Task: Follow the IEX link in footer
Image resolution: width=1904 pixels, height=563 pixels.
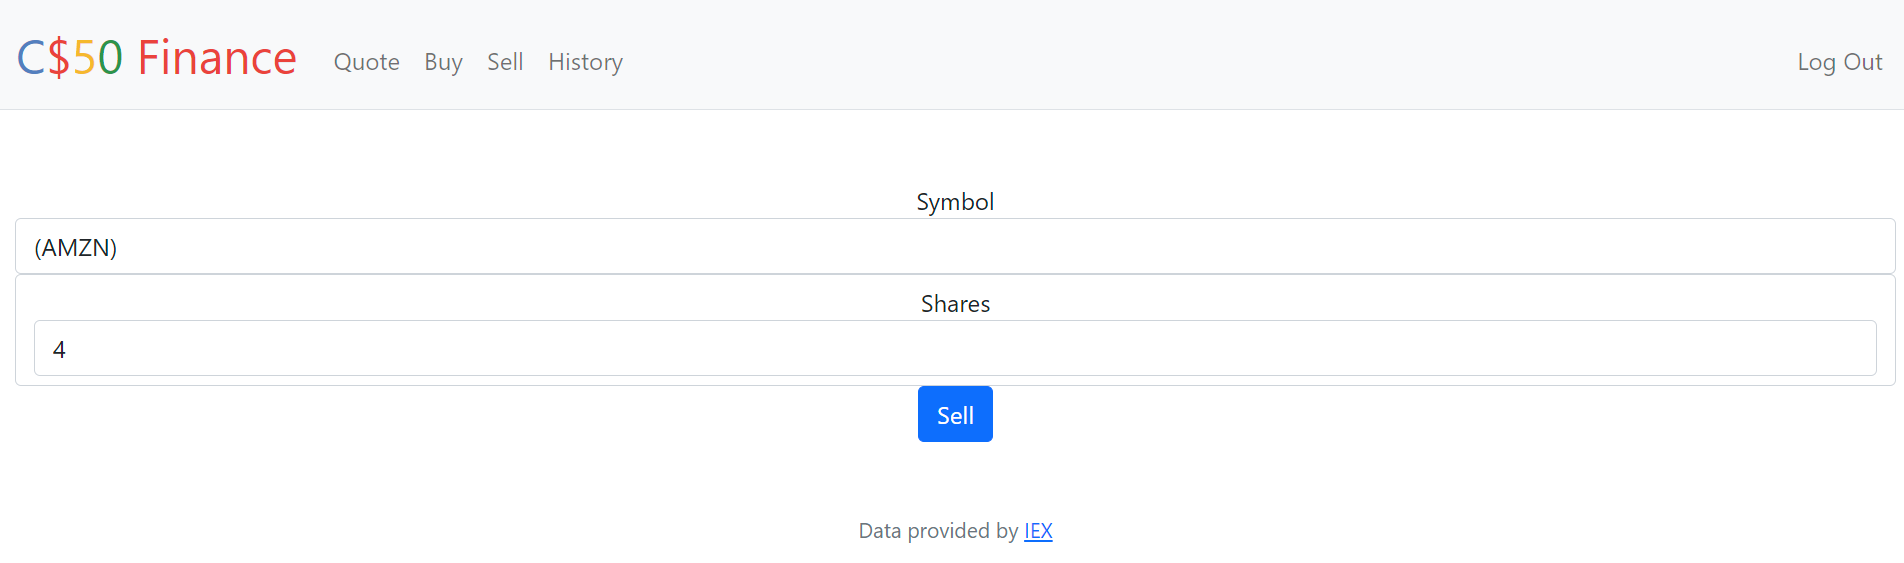Action: (1038, 531)
